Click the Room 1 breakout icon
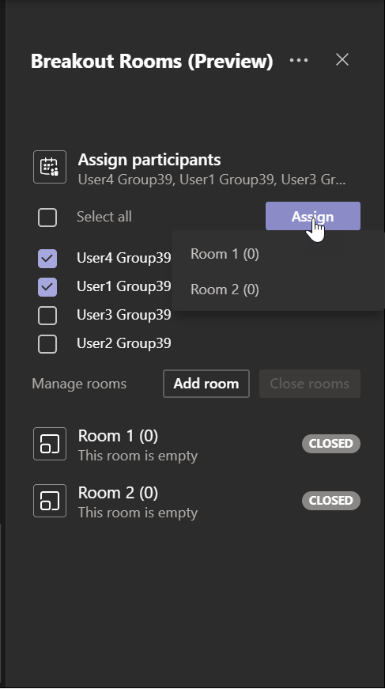Screen dimensions: 385x689 coord(50,444)
